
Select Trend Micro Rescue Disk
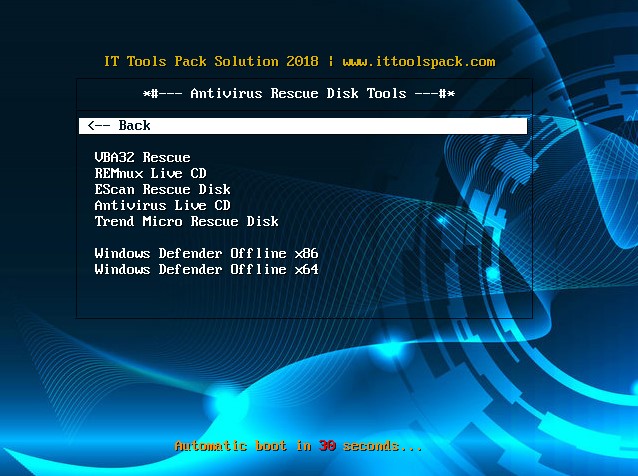click(186, 221)
